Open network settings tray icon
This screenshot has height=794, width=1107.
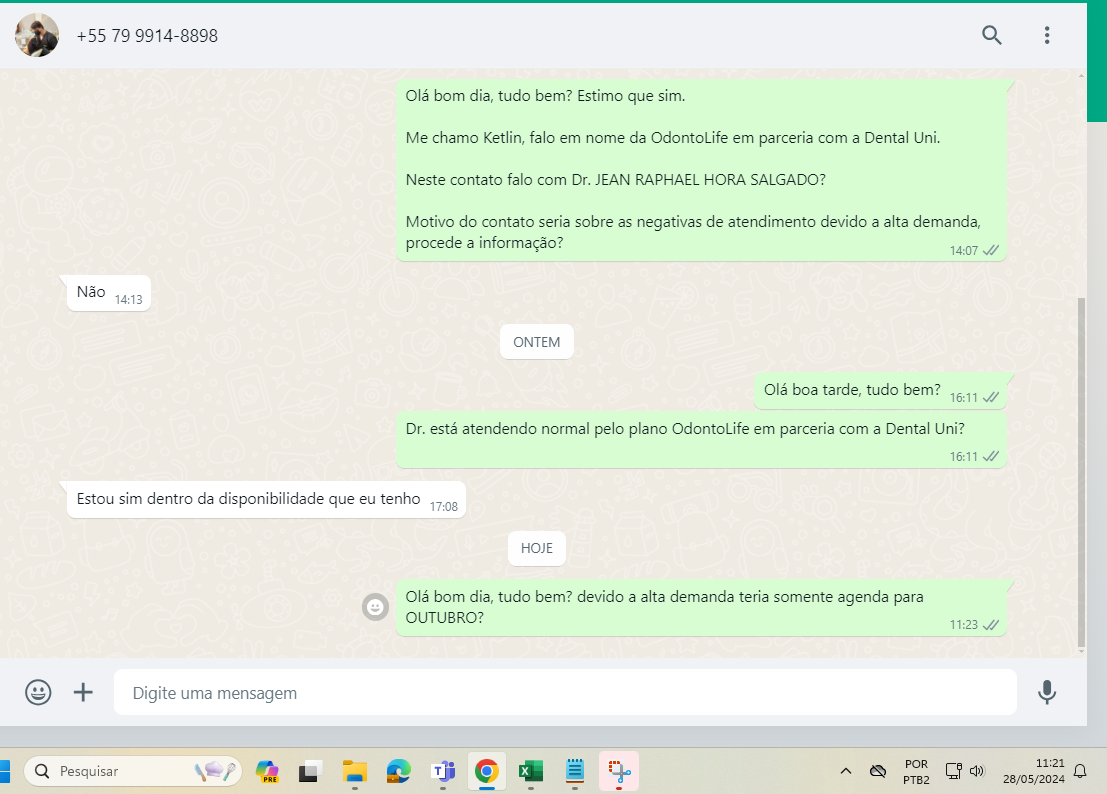tap(954, 771)
